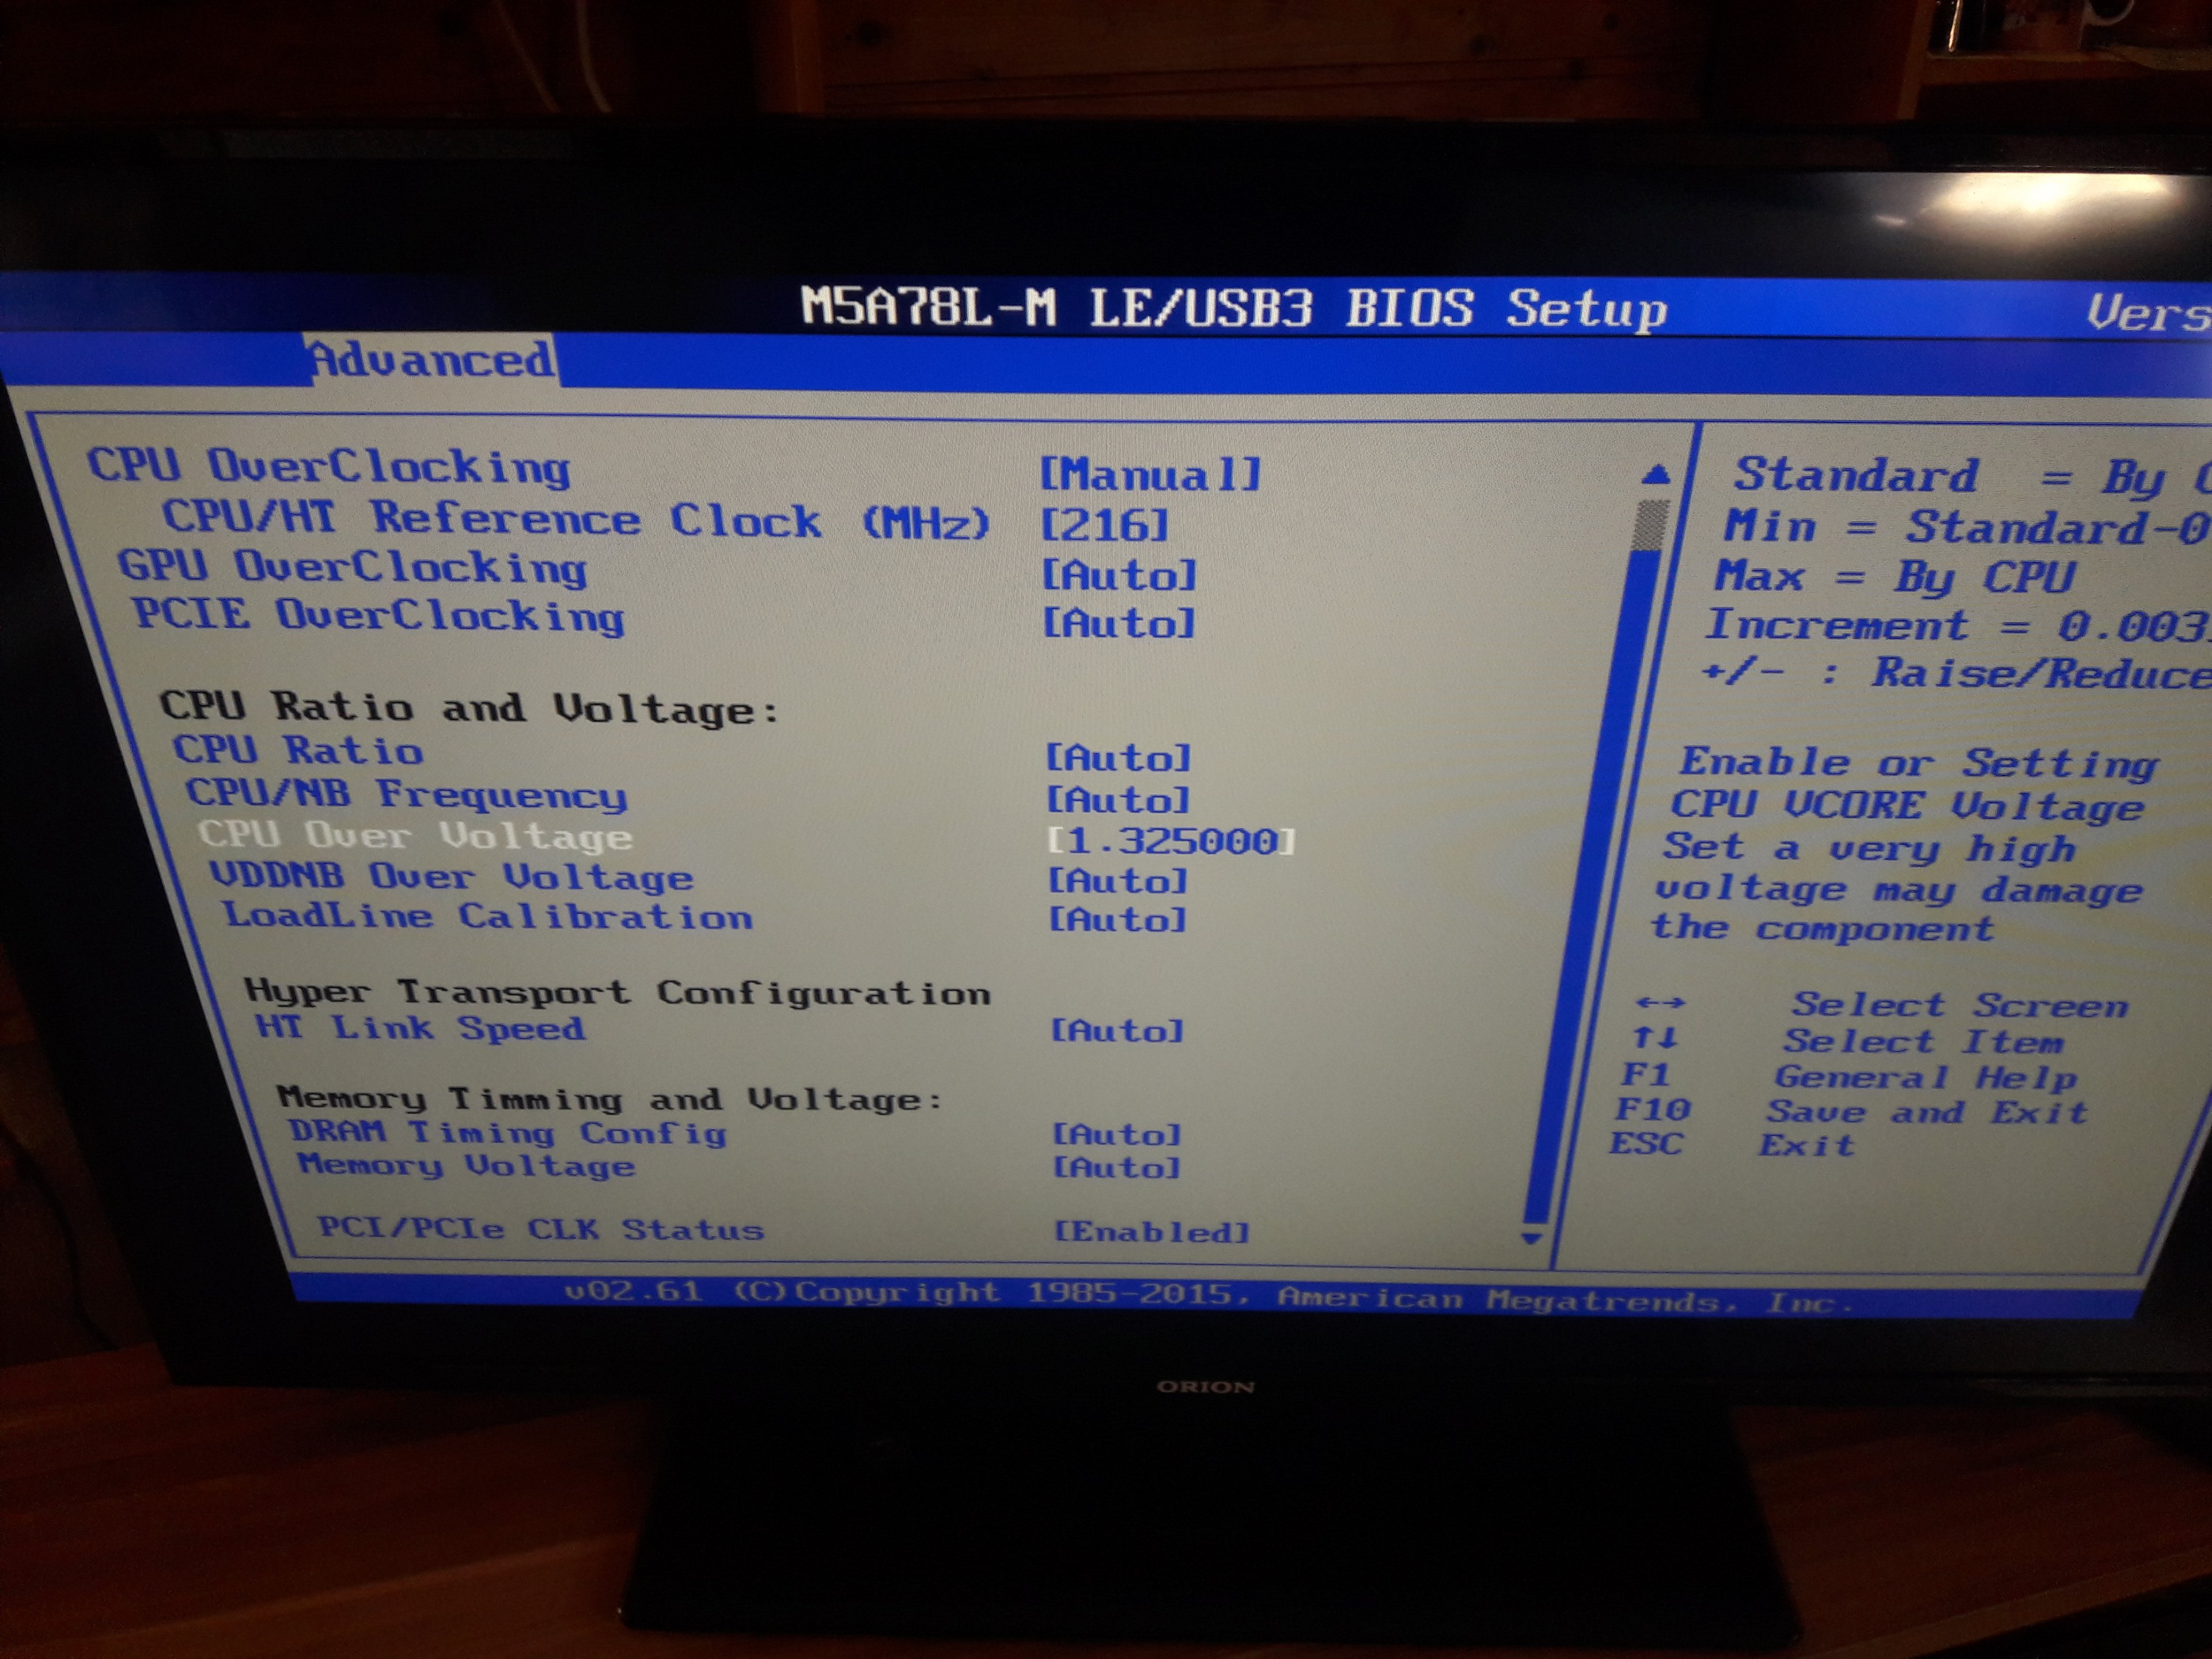Select the CPU Ratio setting
Viewport: 2212px width, 1659px height.
298,750
